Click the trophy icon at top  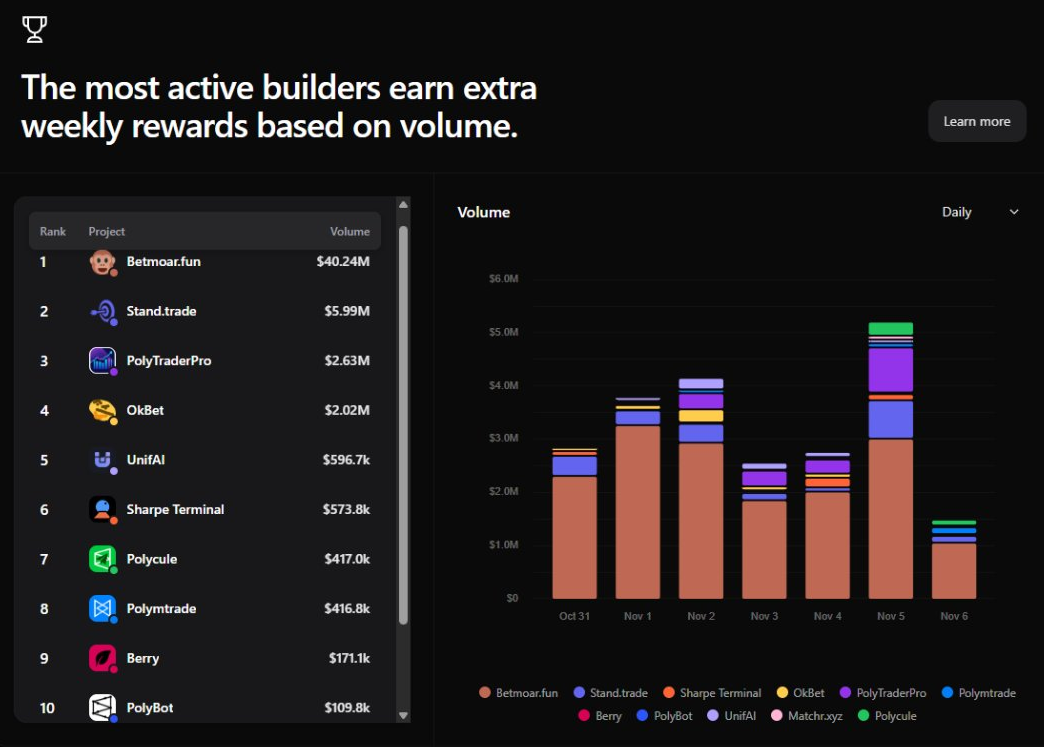click(x=34, y=30)
